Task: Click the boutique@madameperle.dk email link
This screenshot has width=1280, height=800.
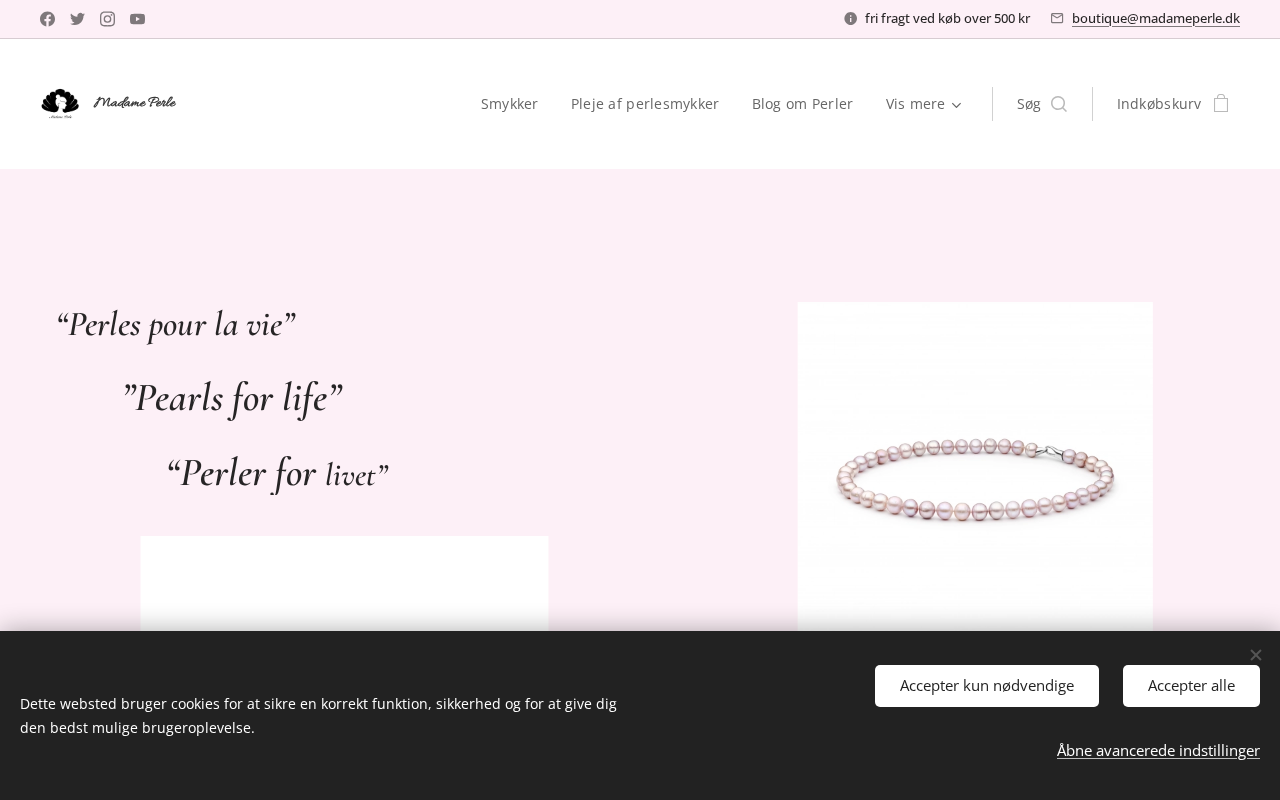Action: click(x=1156, y=18)
